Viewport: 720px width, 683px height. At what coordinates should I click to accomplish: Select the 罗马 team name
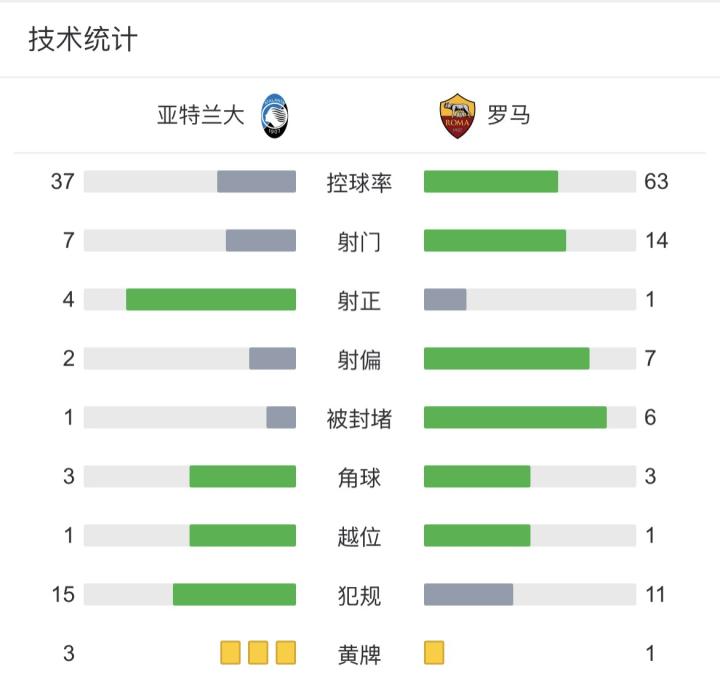508,115
